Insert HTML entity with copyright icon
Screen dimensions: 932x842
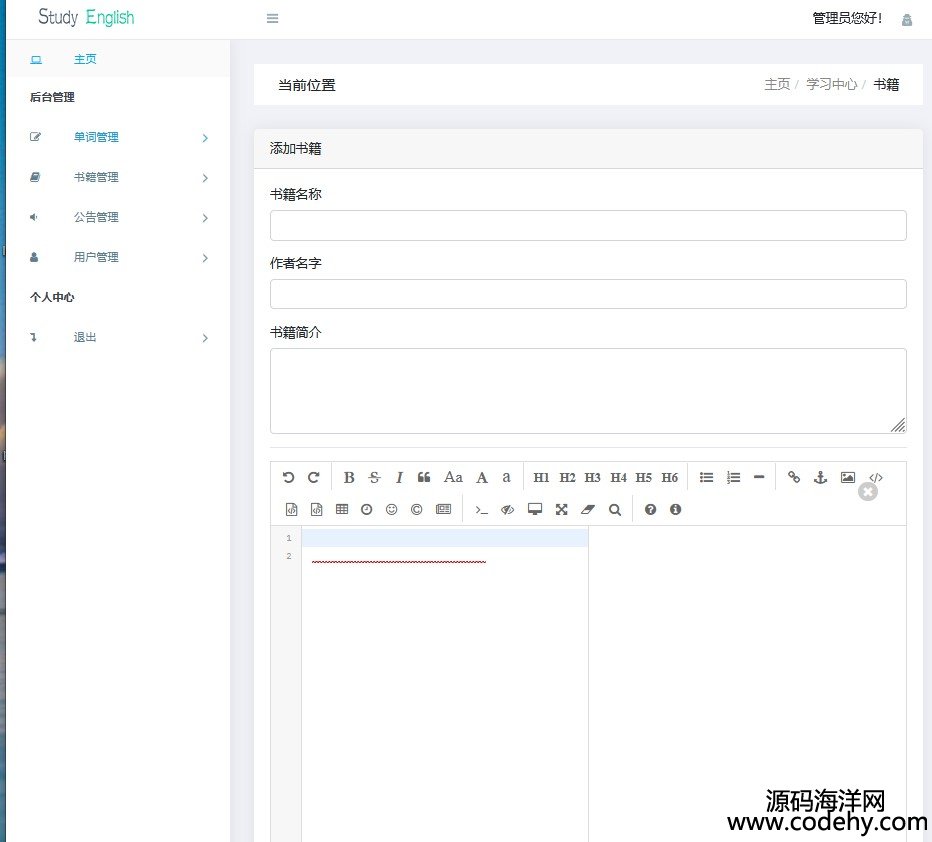coord(417,509)
